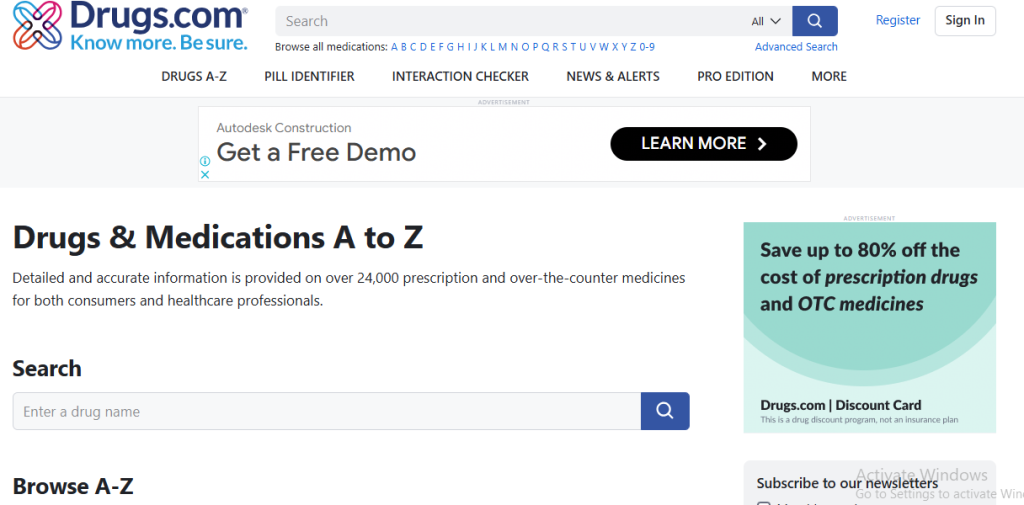Browse medications starting with letter O
Viewport: 1024px width, 505px height.
[525, 47]
